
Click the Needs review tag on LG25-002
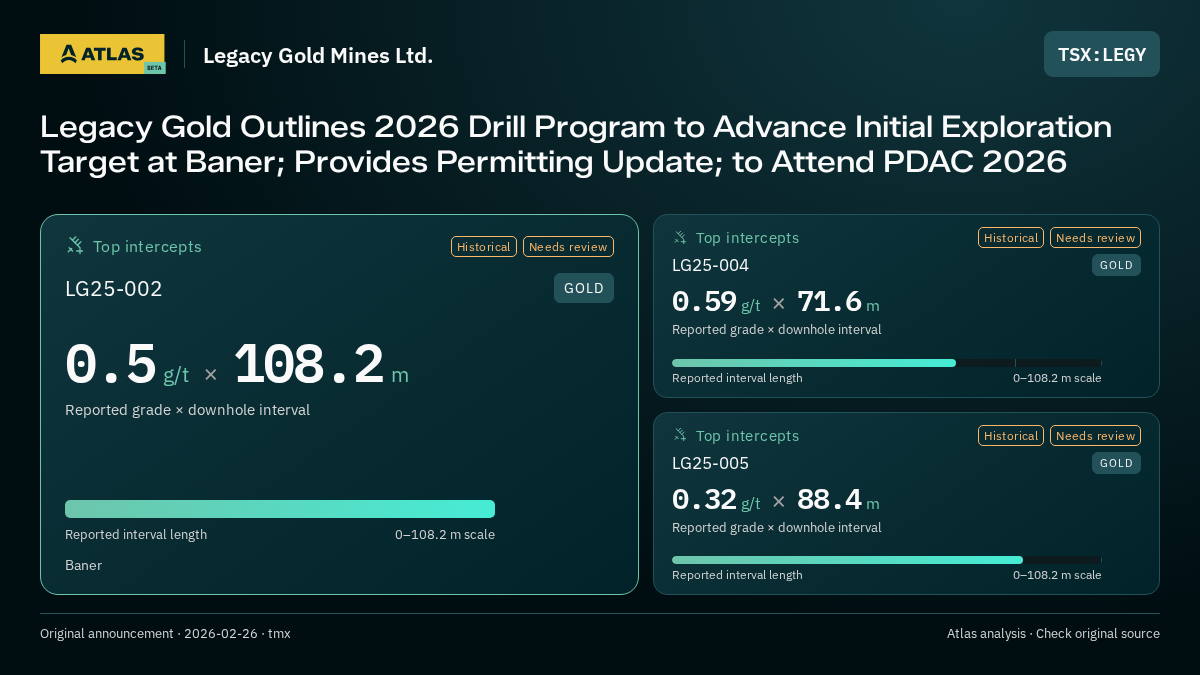[x=568, y=247]
